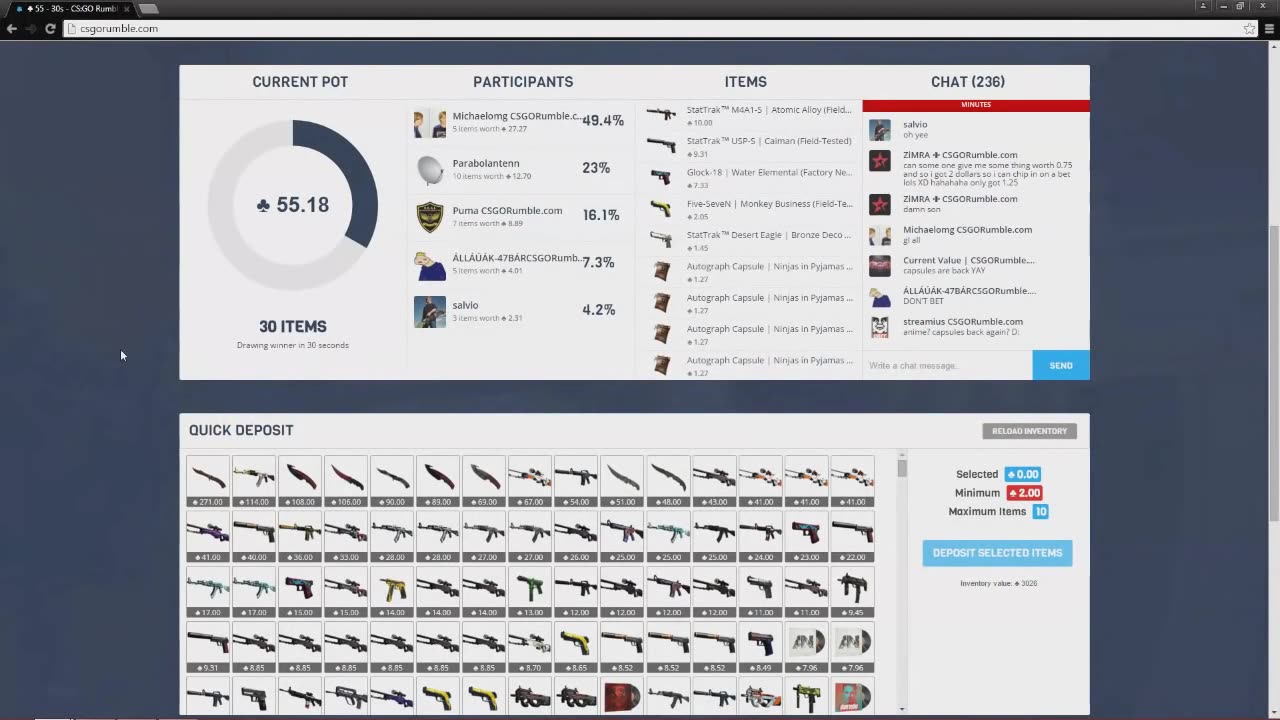Select the green pistol priced 13.00
This screenshot has width=1280, height=720.
530,592
